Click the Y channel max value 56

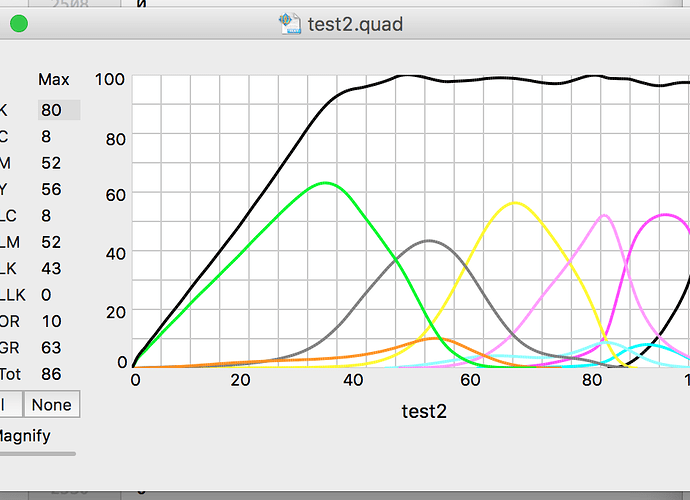(x=52, y=189)
